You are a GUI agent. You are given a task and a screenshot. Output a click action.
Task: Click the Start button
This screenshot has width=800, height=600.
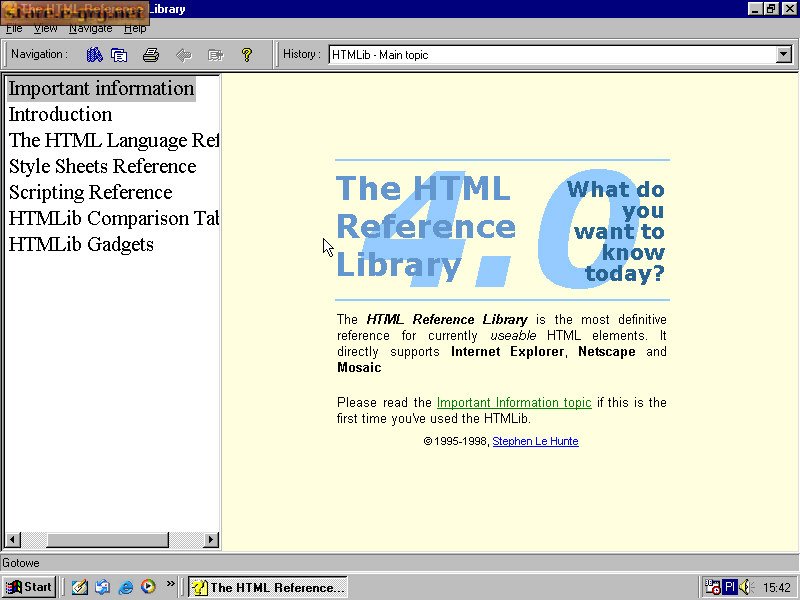point(29,587)
